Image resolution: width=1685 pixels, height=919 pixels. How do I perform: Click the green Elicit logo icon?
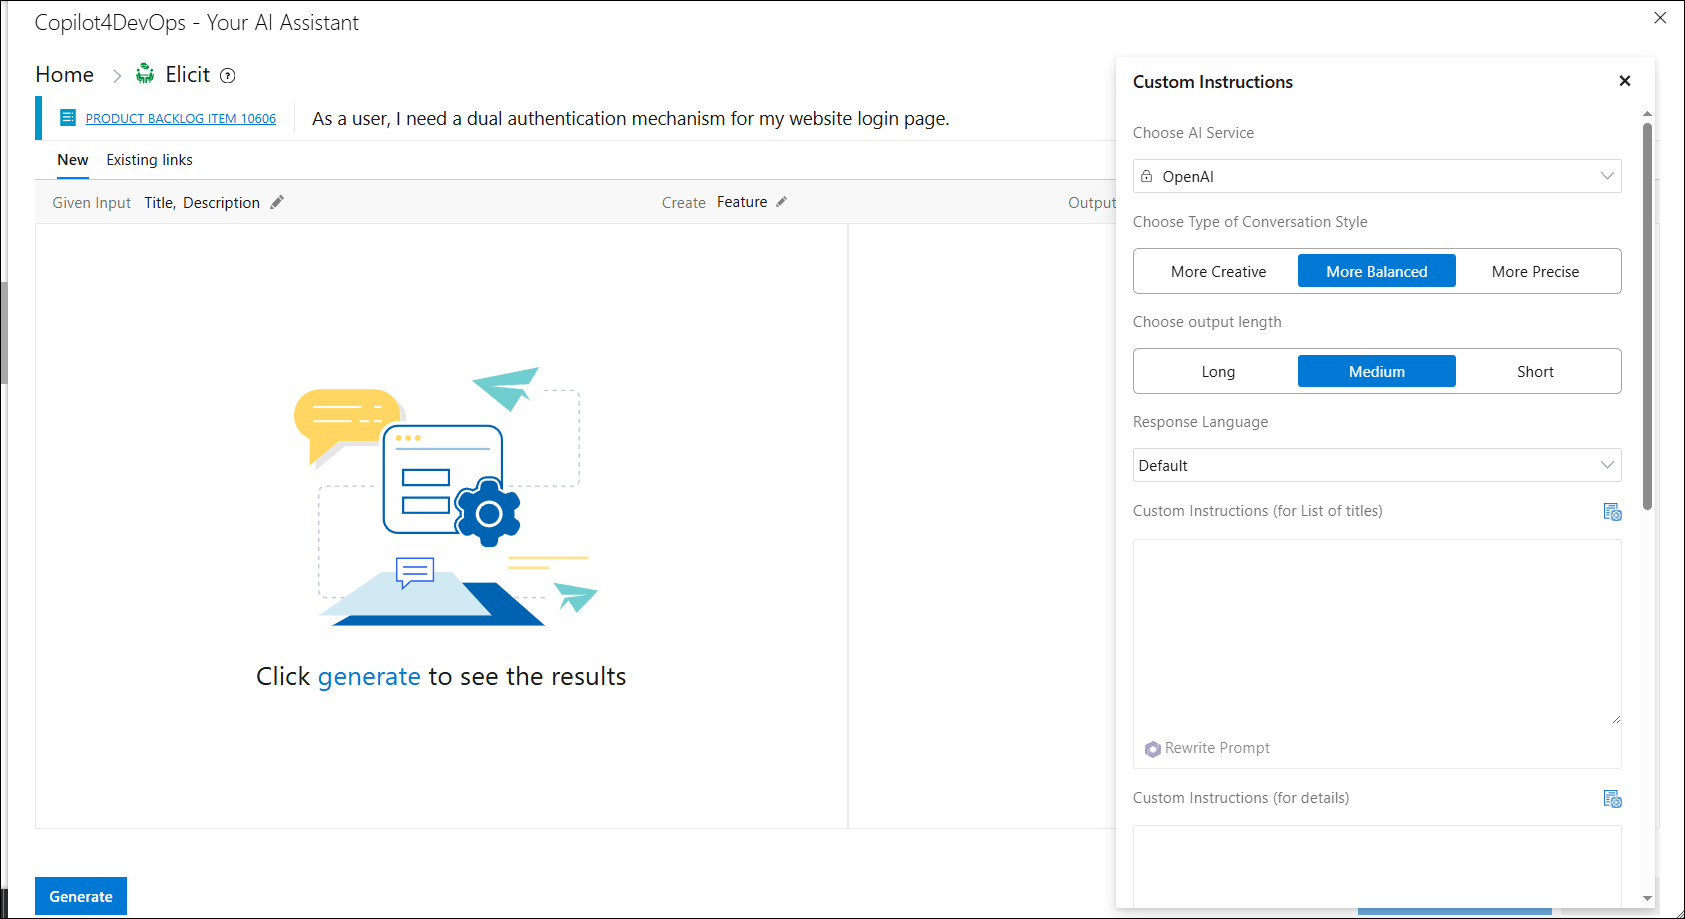point(145,74)
